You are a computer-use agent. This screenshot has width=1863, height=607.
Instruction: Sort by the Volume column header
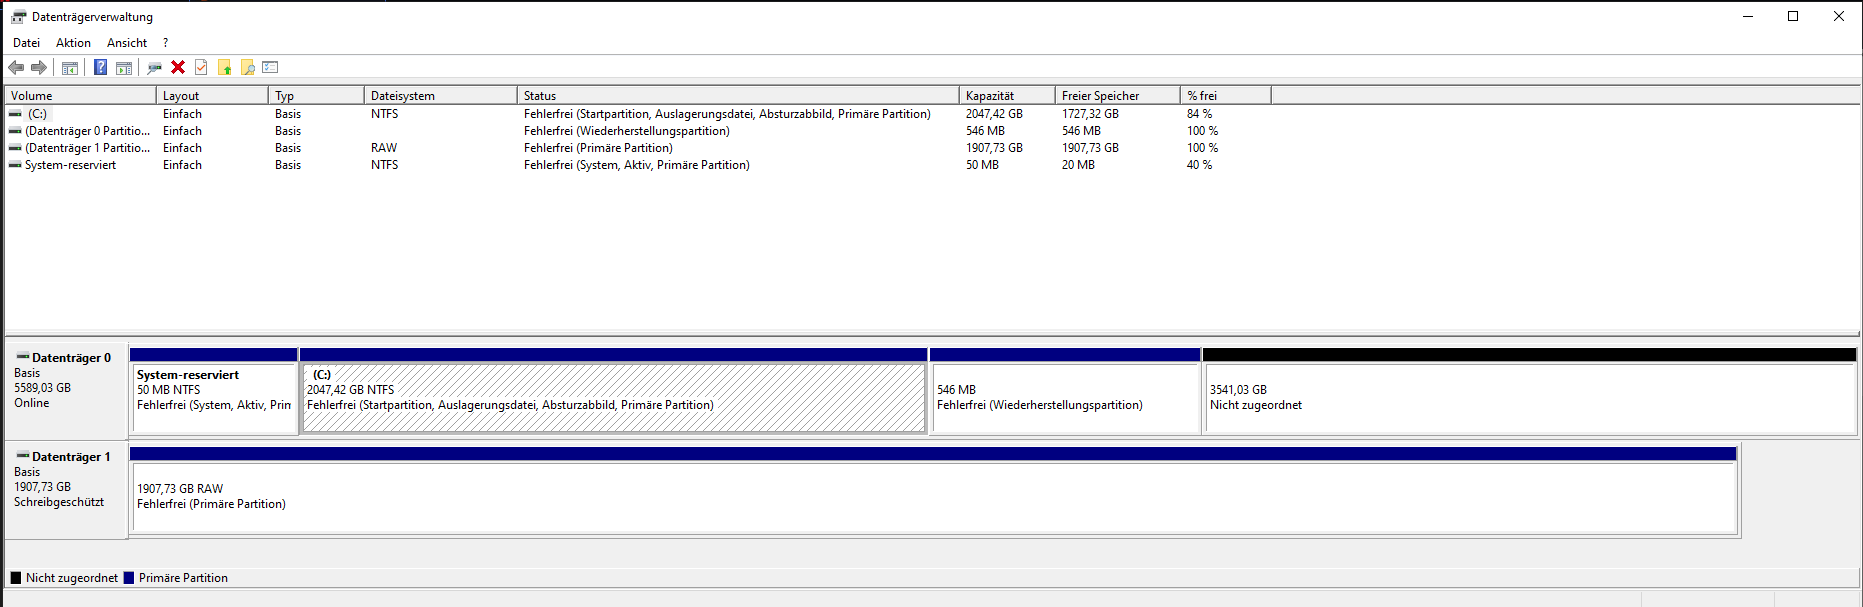pyautogui.click(x=81, y=96)
